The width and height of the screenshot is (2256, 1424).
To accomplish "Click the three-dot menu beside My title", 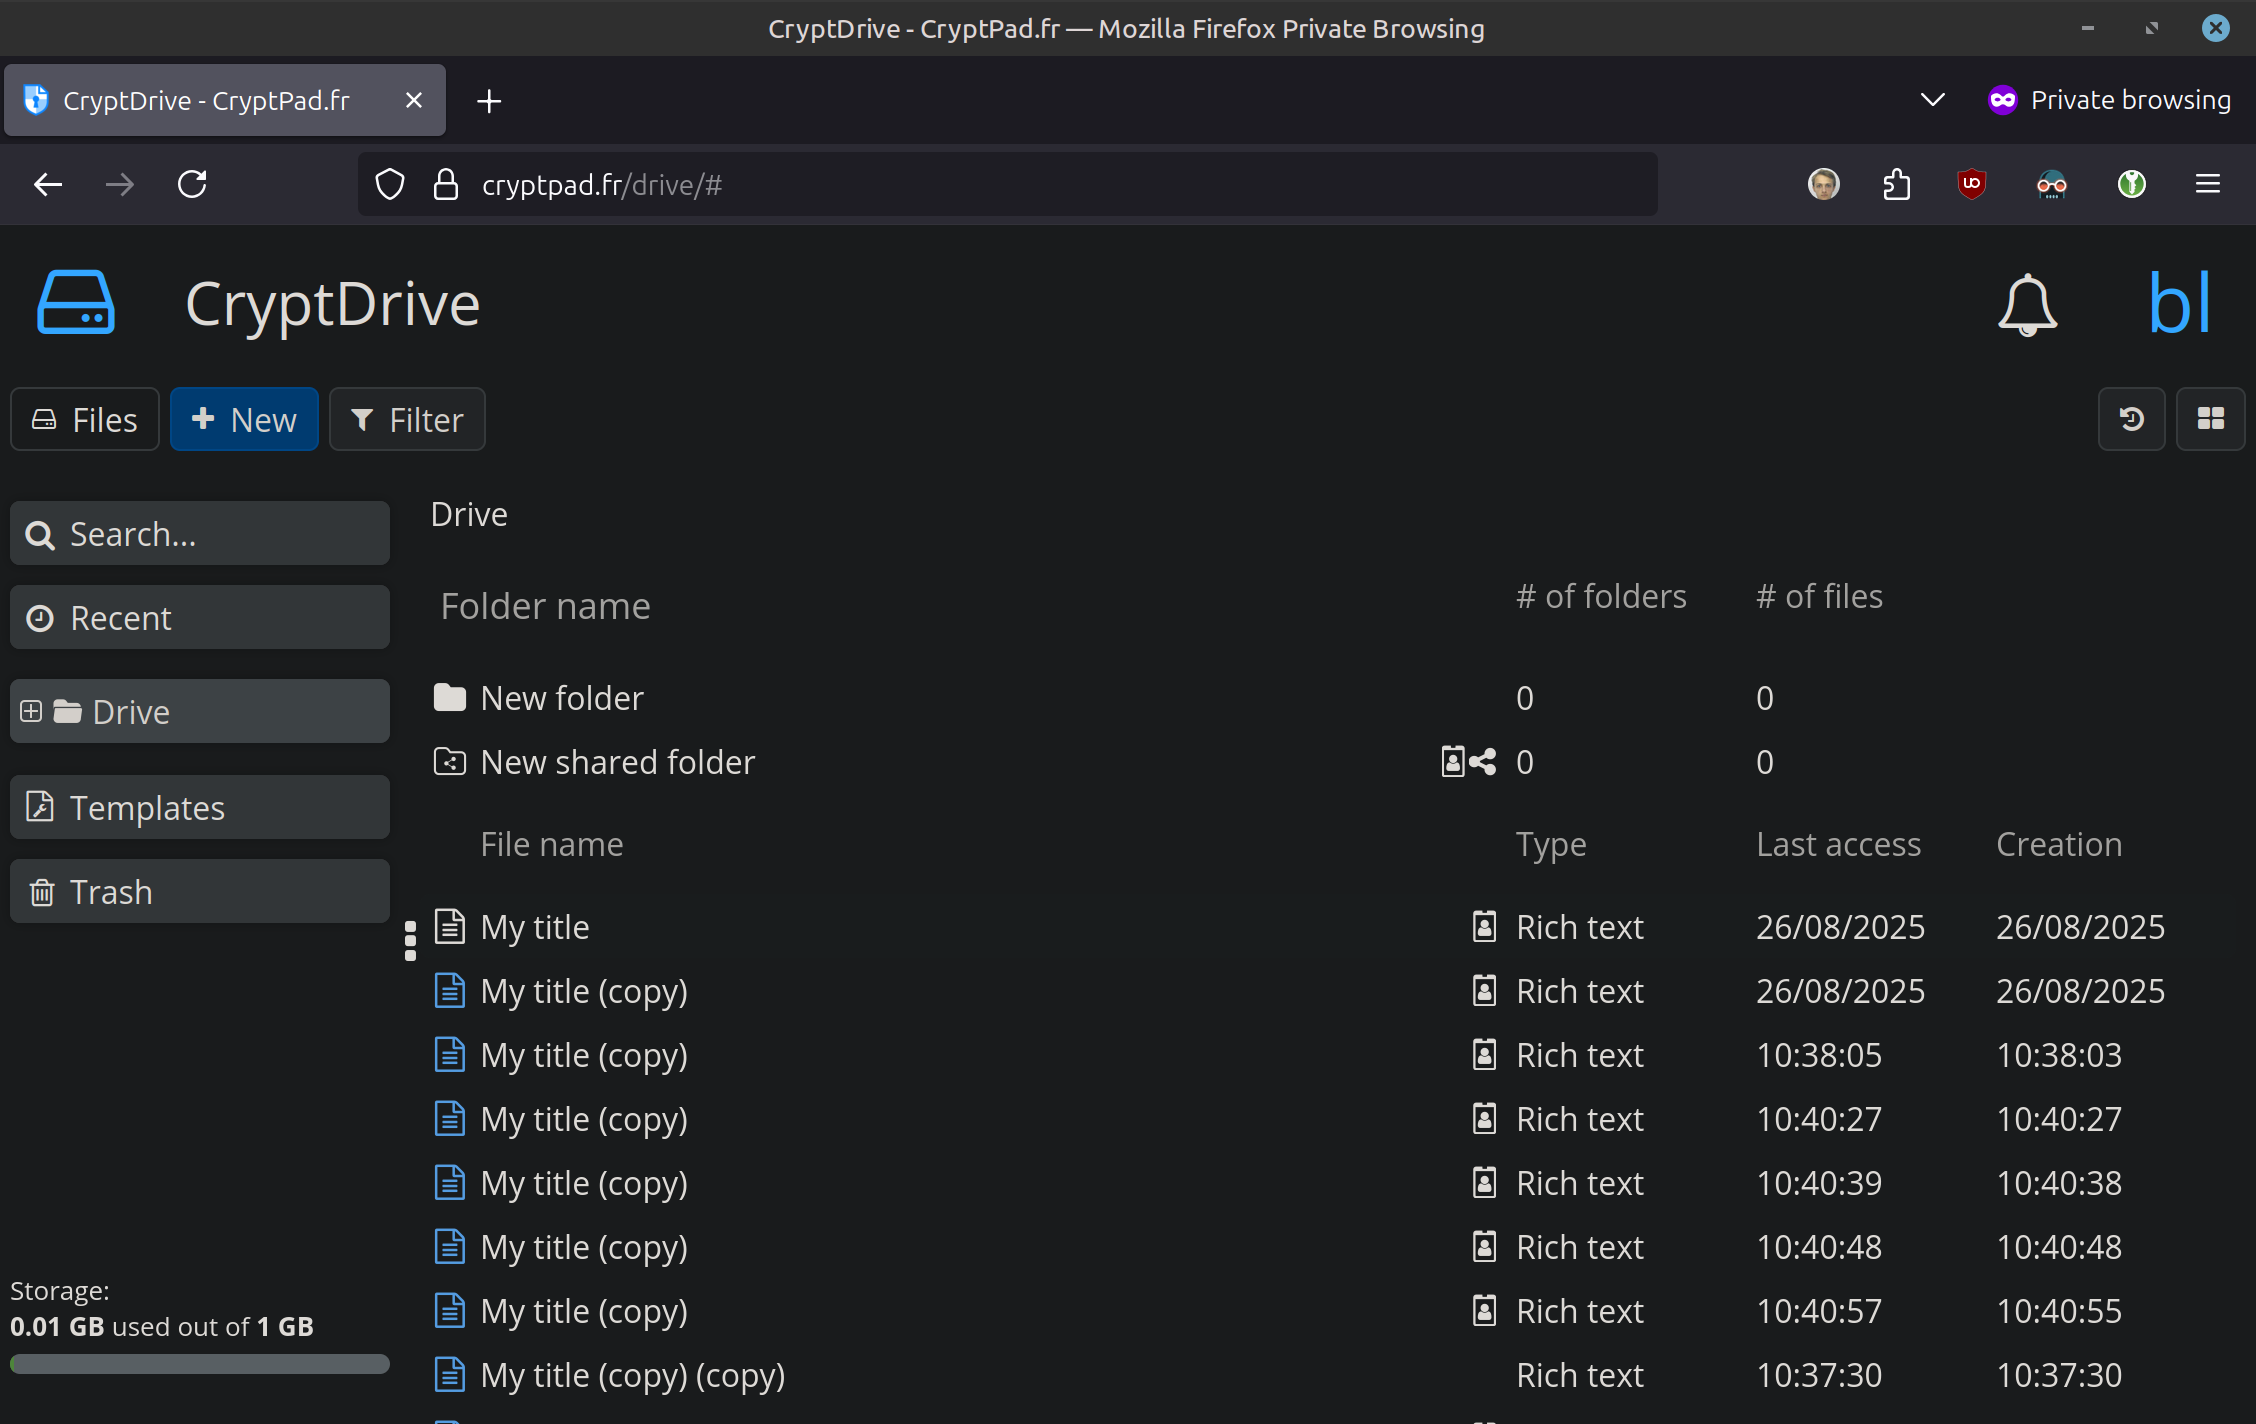I will click(x=410, y=940).
